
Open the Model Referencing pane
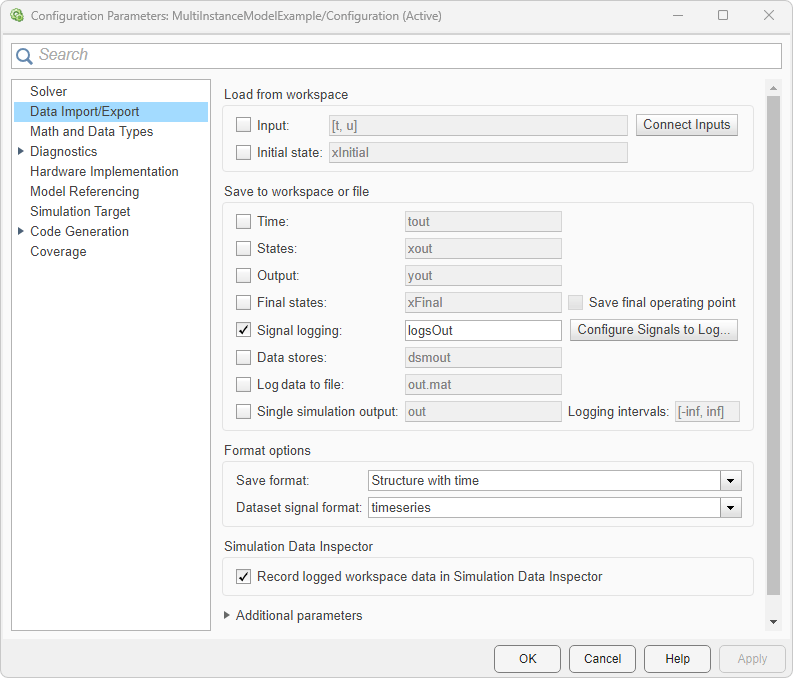[x=85, y=191]
